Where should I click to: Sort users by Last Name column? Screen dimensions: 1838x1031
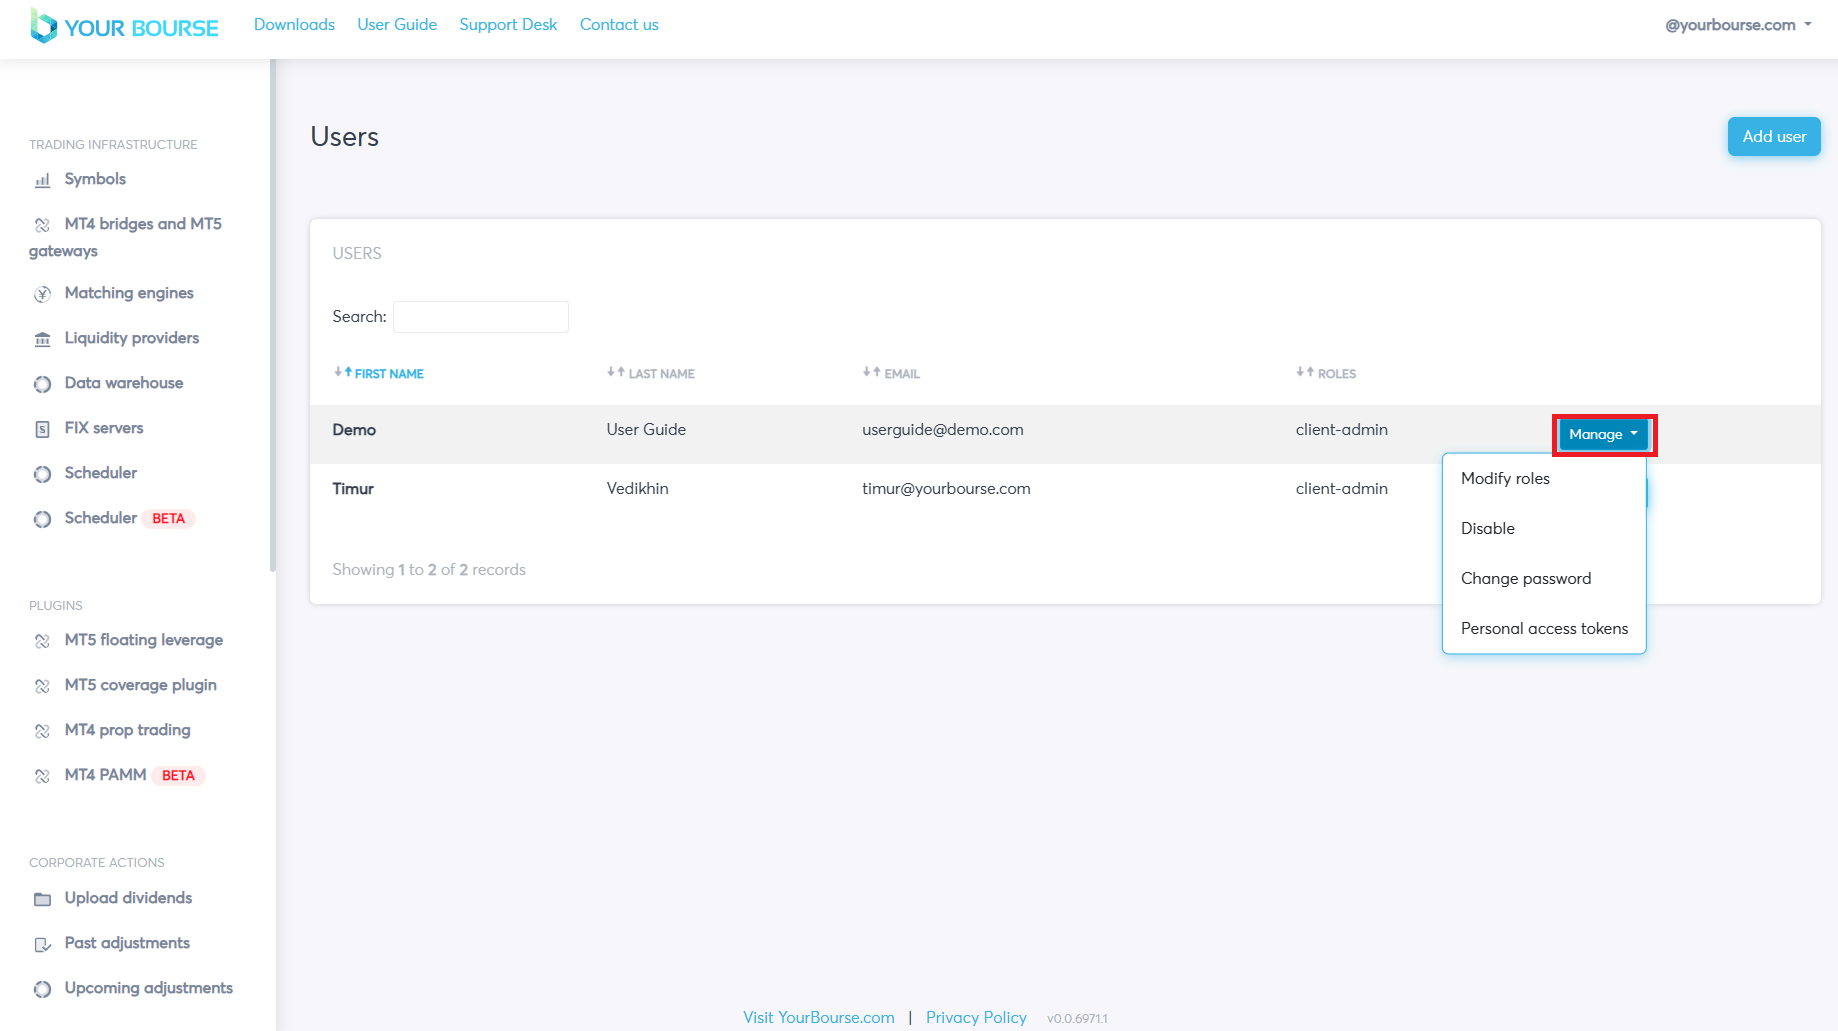(x=651, y=373)
